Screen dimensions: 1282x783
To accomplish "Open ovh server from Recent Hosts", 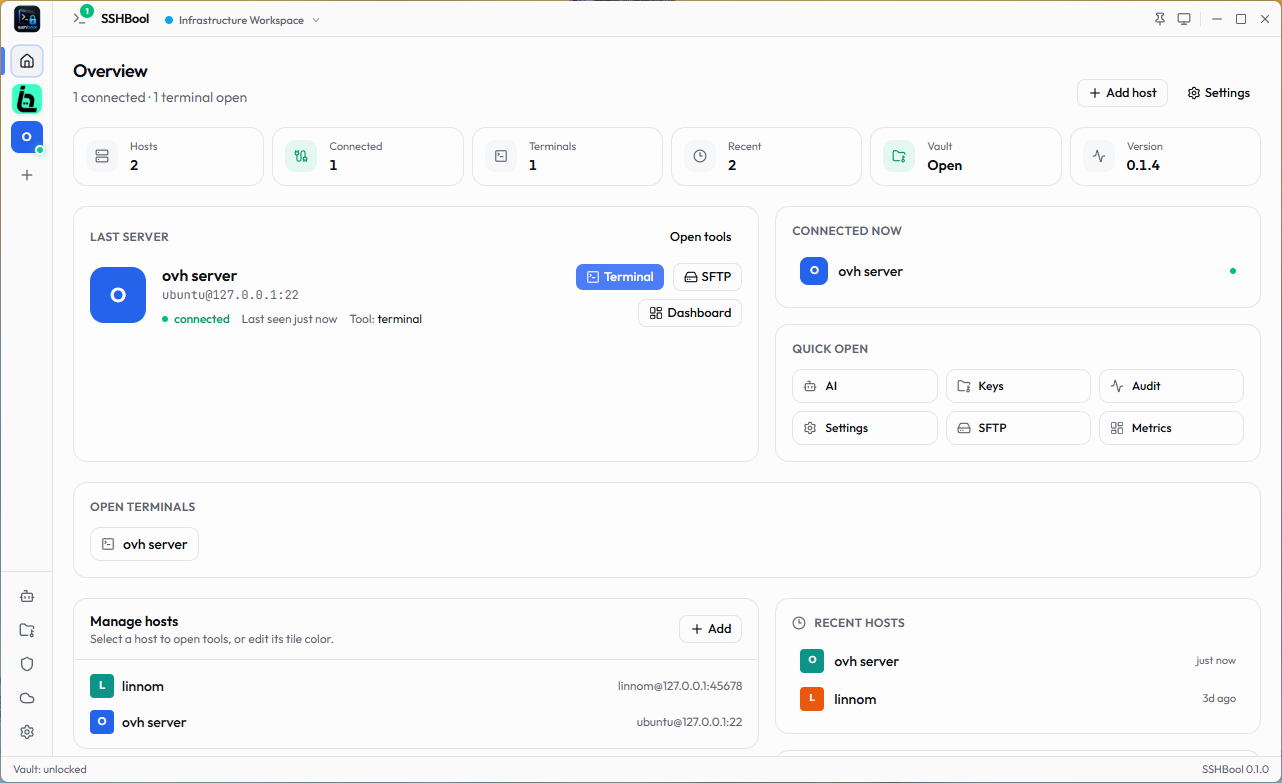I will (x=1018, y=661).
